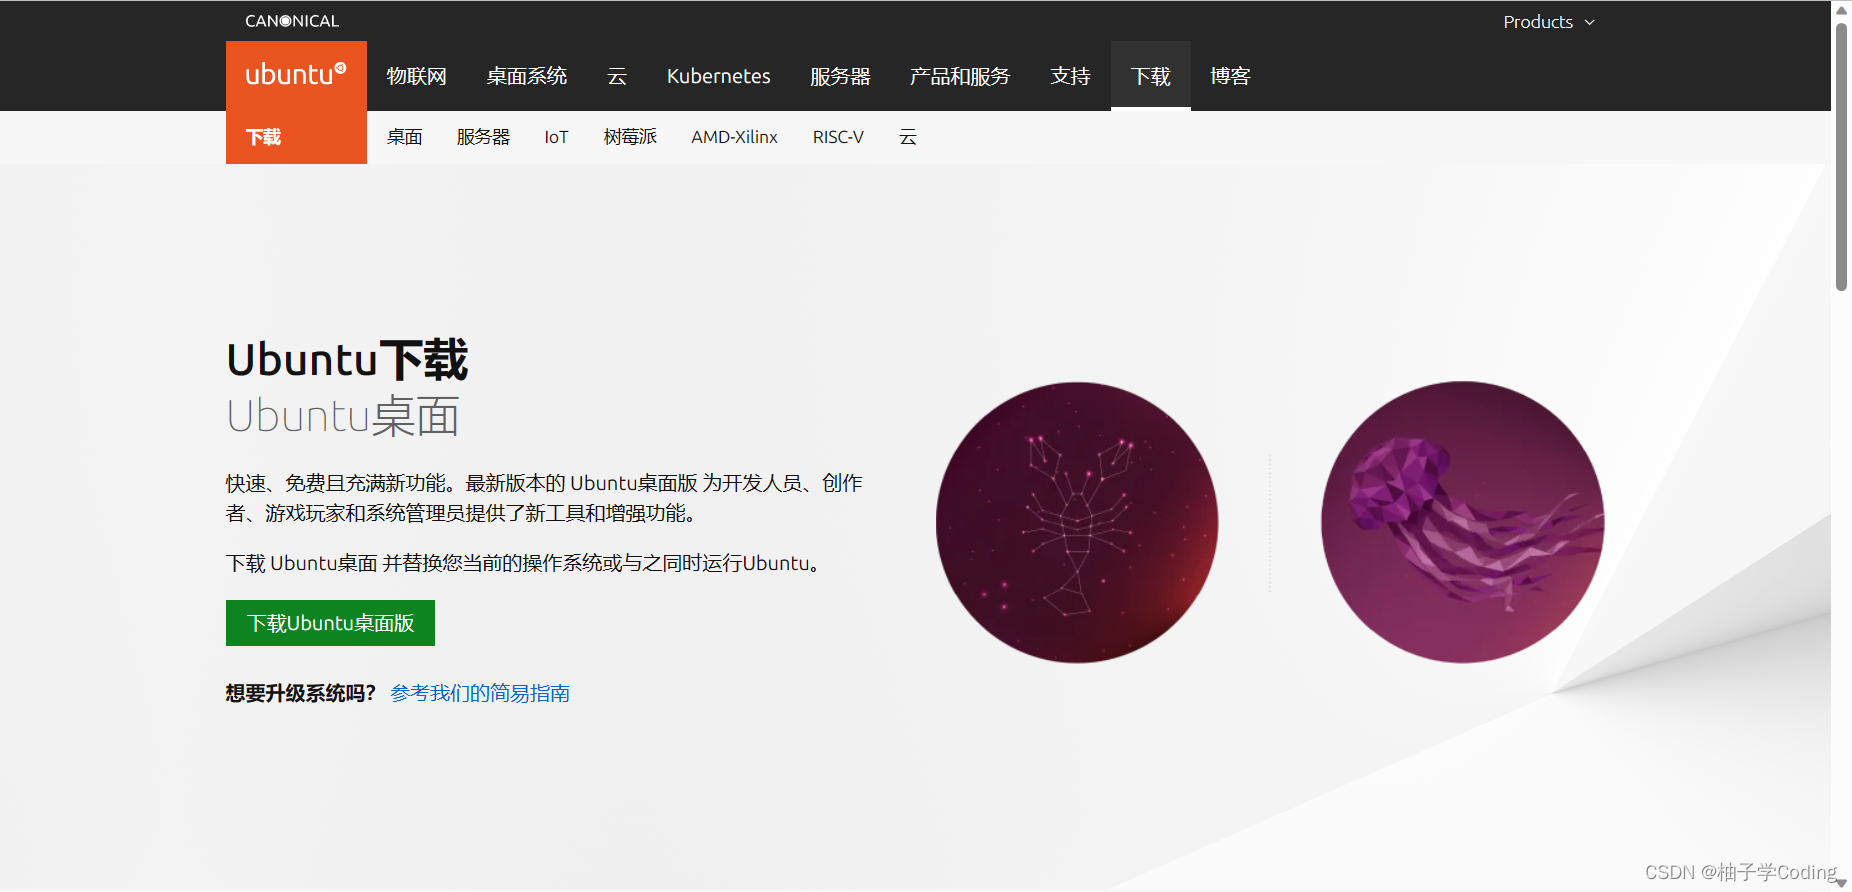The height and width of the screenshot is (892, 1852).
Task: Click the scrollbar up arrow
Action: [1841, 10]
